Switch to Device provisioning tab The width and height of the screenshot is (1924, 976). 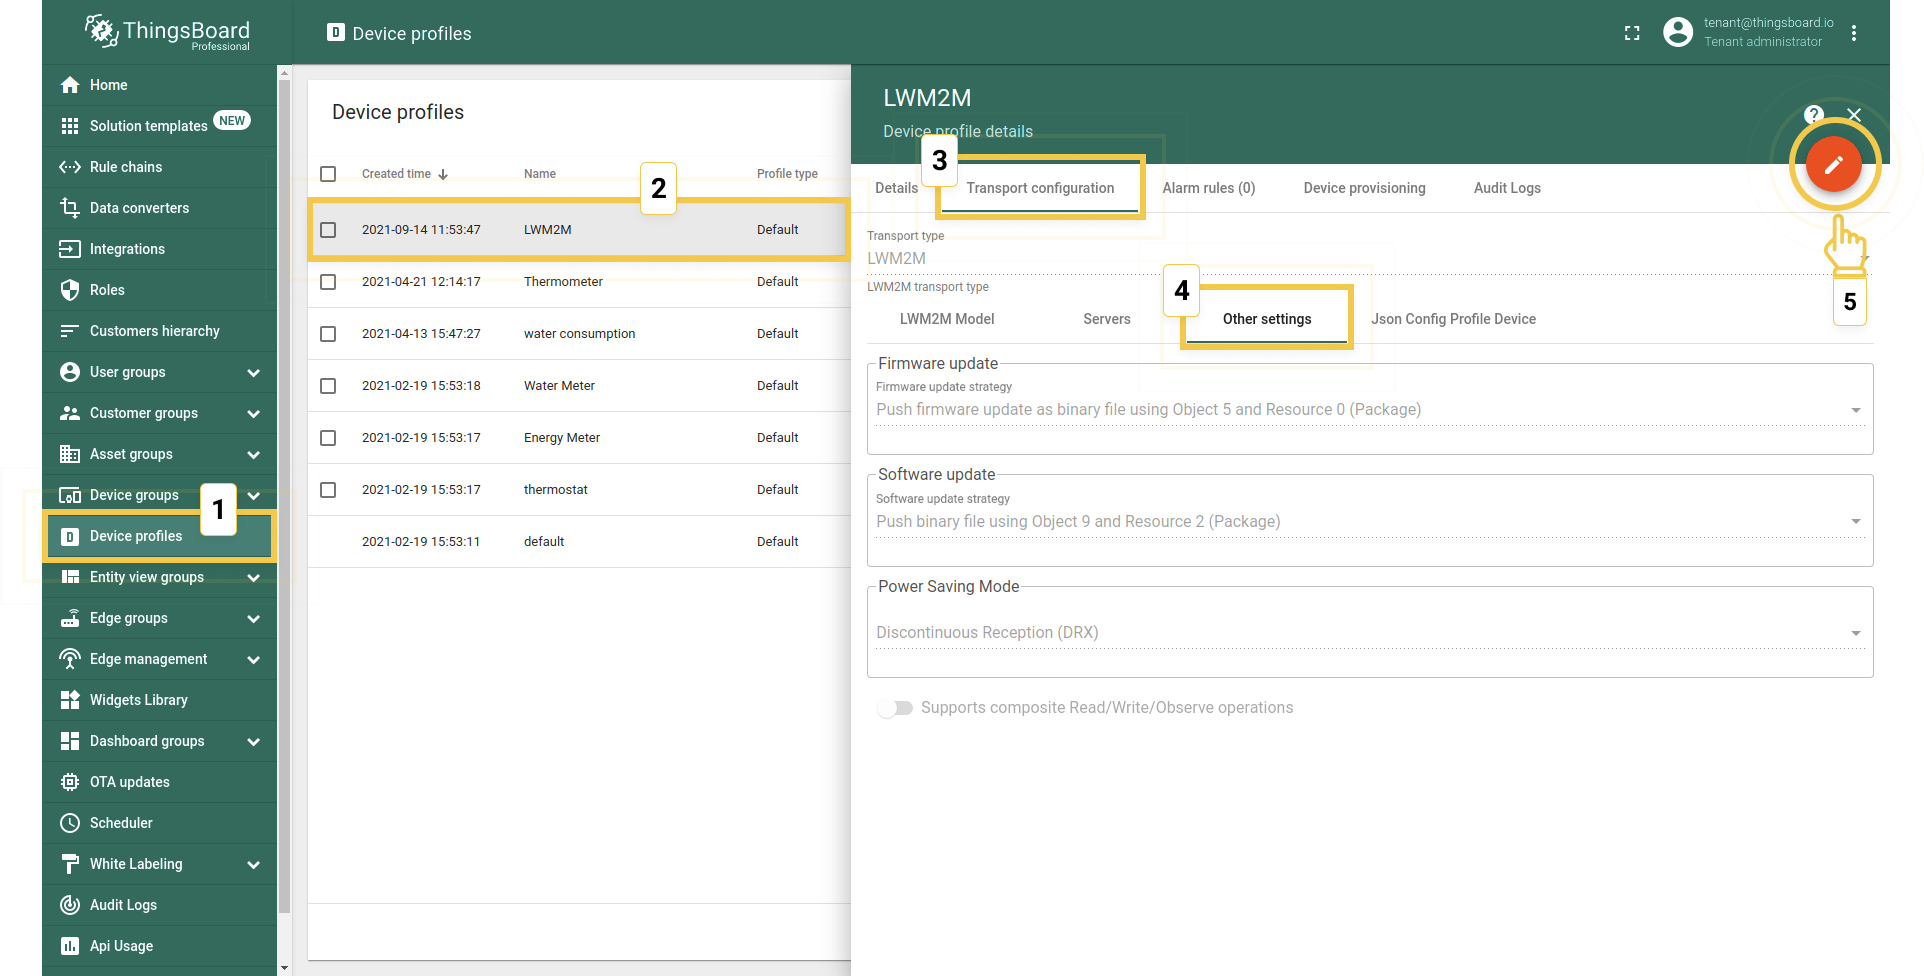pyautogui.click(x=1364, y=188)
